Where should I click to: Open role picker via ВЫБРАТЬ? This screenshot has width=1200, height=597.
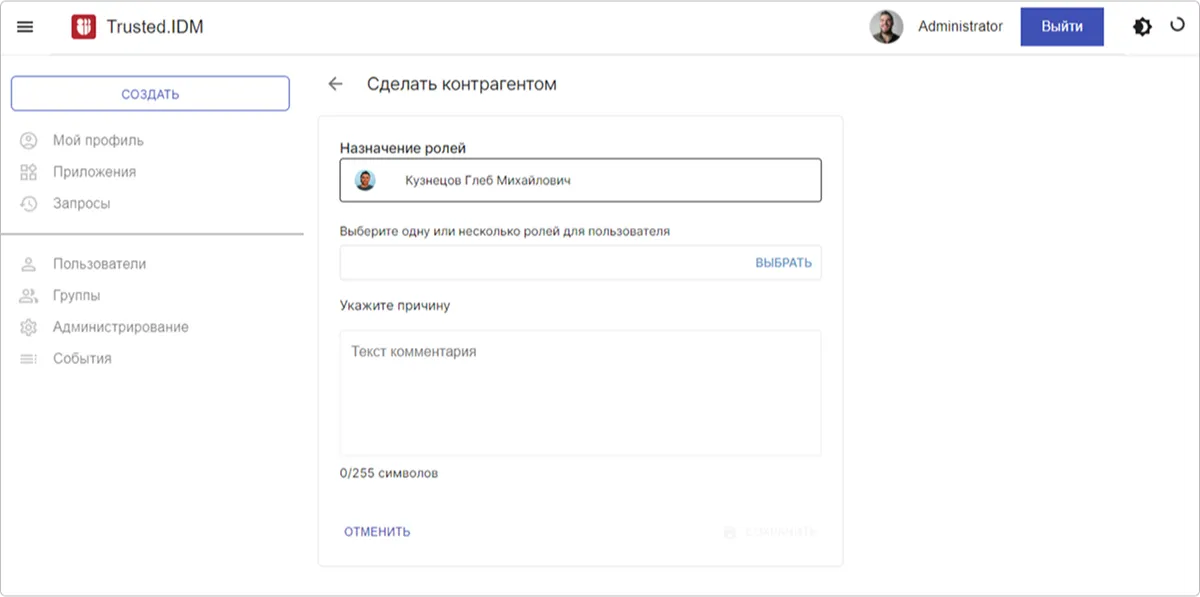(783, 263)
